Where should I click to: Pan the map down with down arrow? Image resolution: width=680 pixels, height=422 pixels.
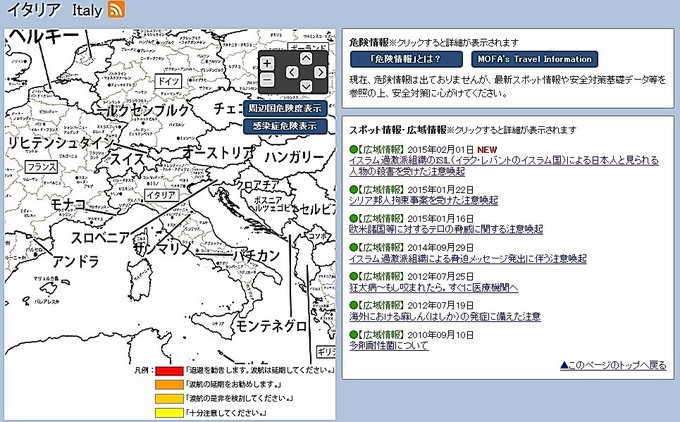coord(306,86)
